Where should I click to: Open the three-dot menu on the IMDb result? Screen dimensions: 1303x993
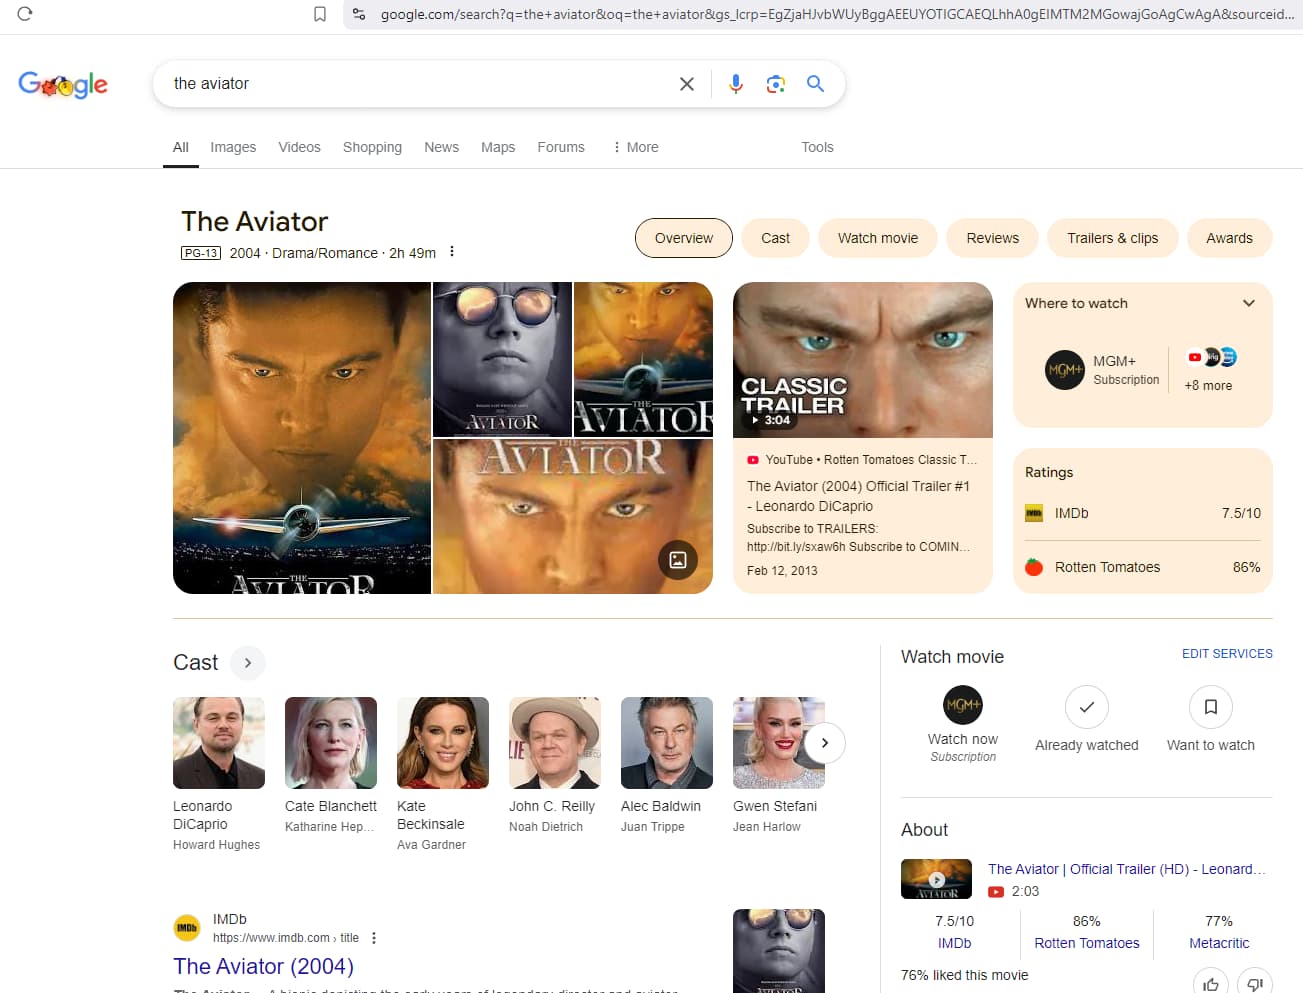tap(374, 938)
